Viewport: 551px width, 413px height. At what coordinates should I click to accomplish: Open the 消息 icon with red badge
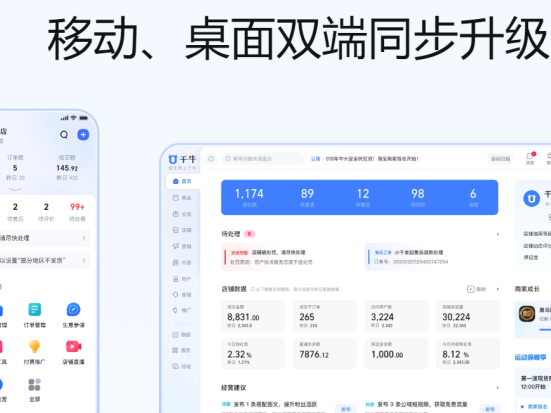[530, 158]
